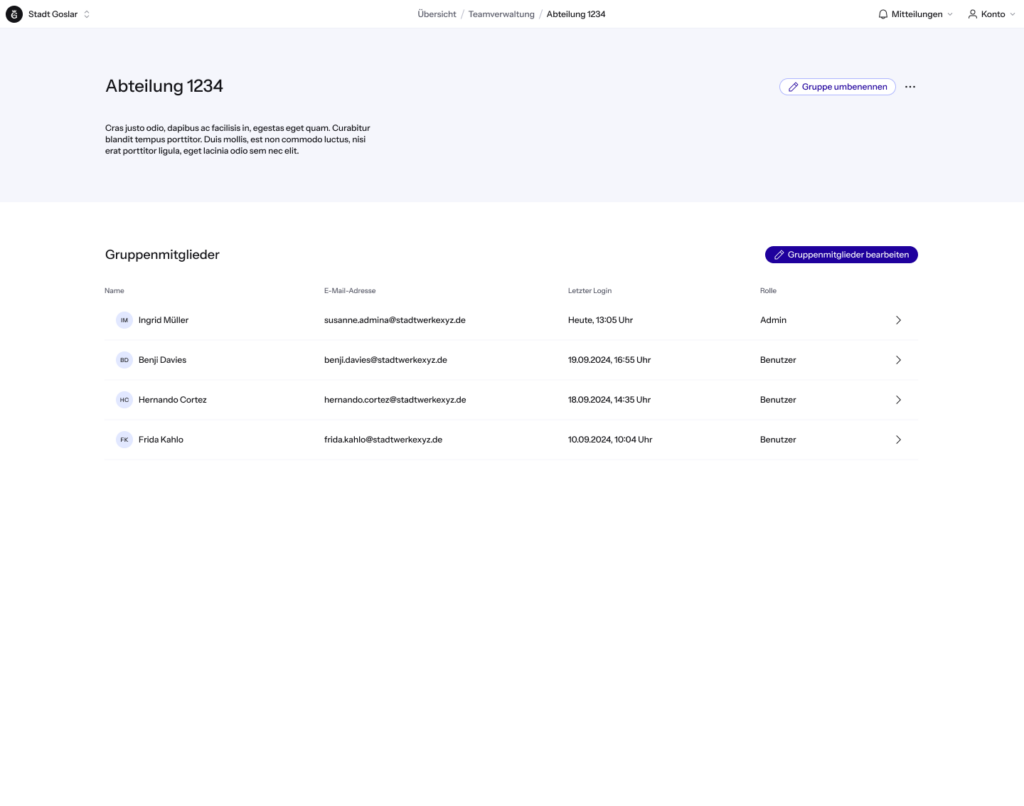Click the Abteilung 1234 breadcrumb
The image size is (1024, 806).
[x=576, y=14]
